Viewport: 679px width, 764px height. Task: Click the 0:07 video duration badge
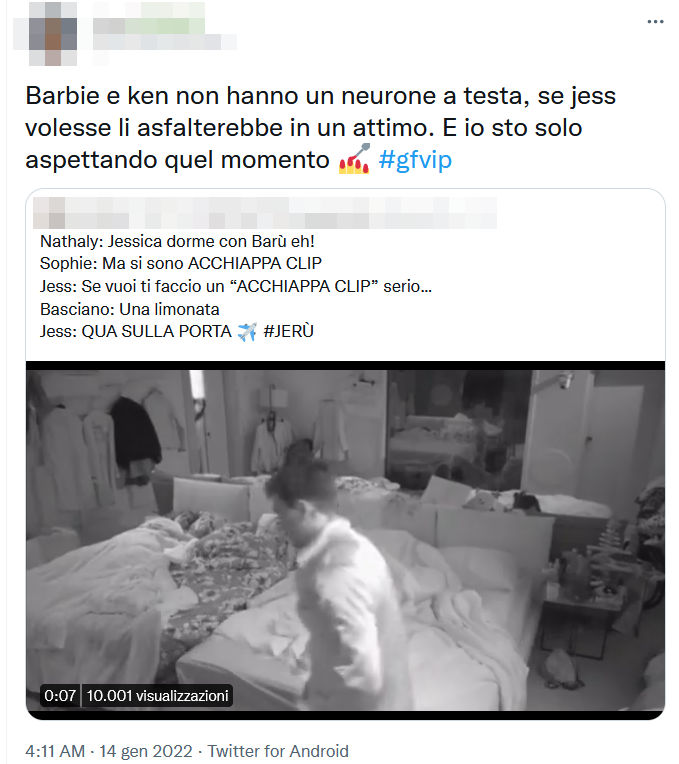click(60, 695)
